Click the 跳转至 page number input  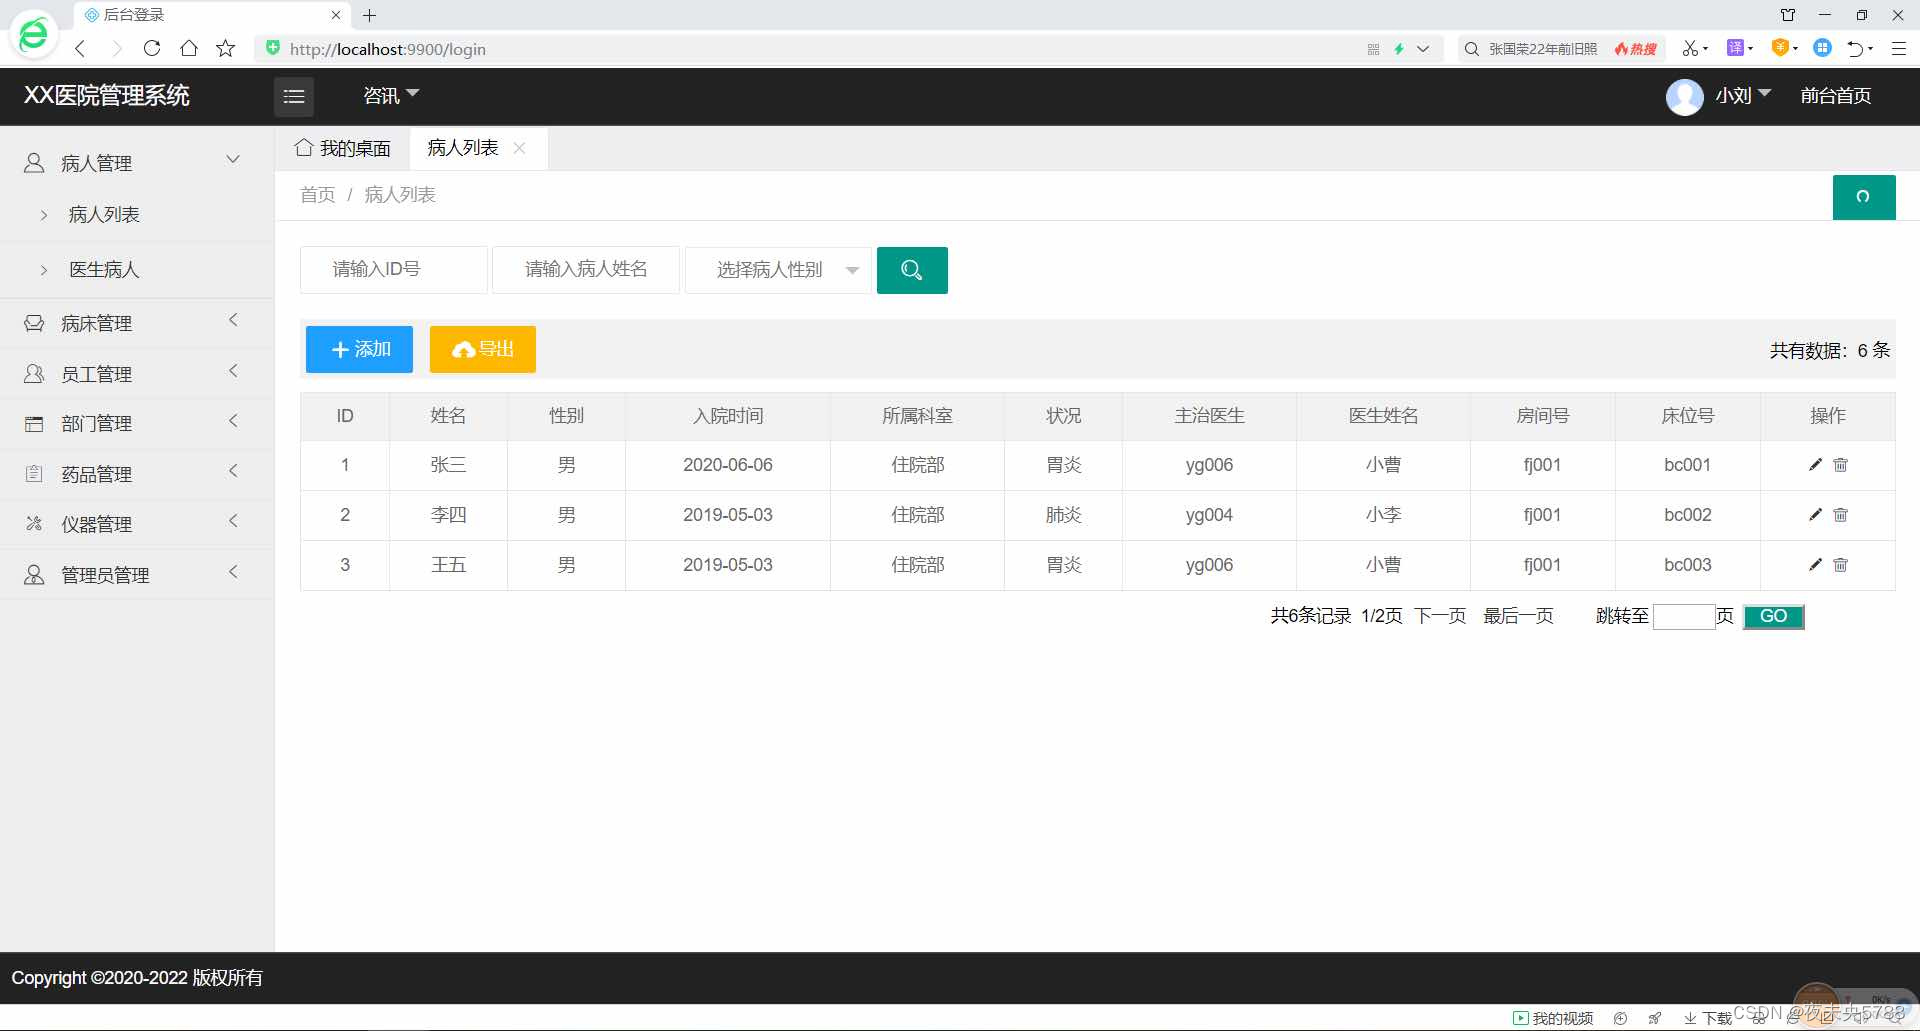1684,617
